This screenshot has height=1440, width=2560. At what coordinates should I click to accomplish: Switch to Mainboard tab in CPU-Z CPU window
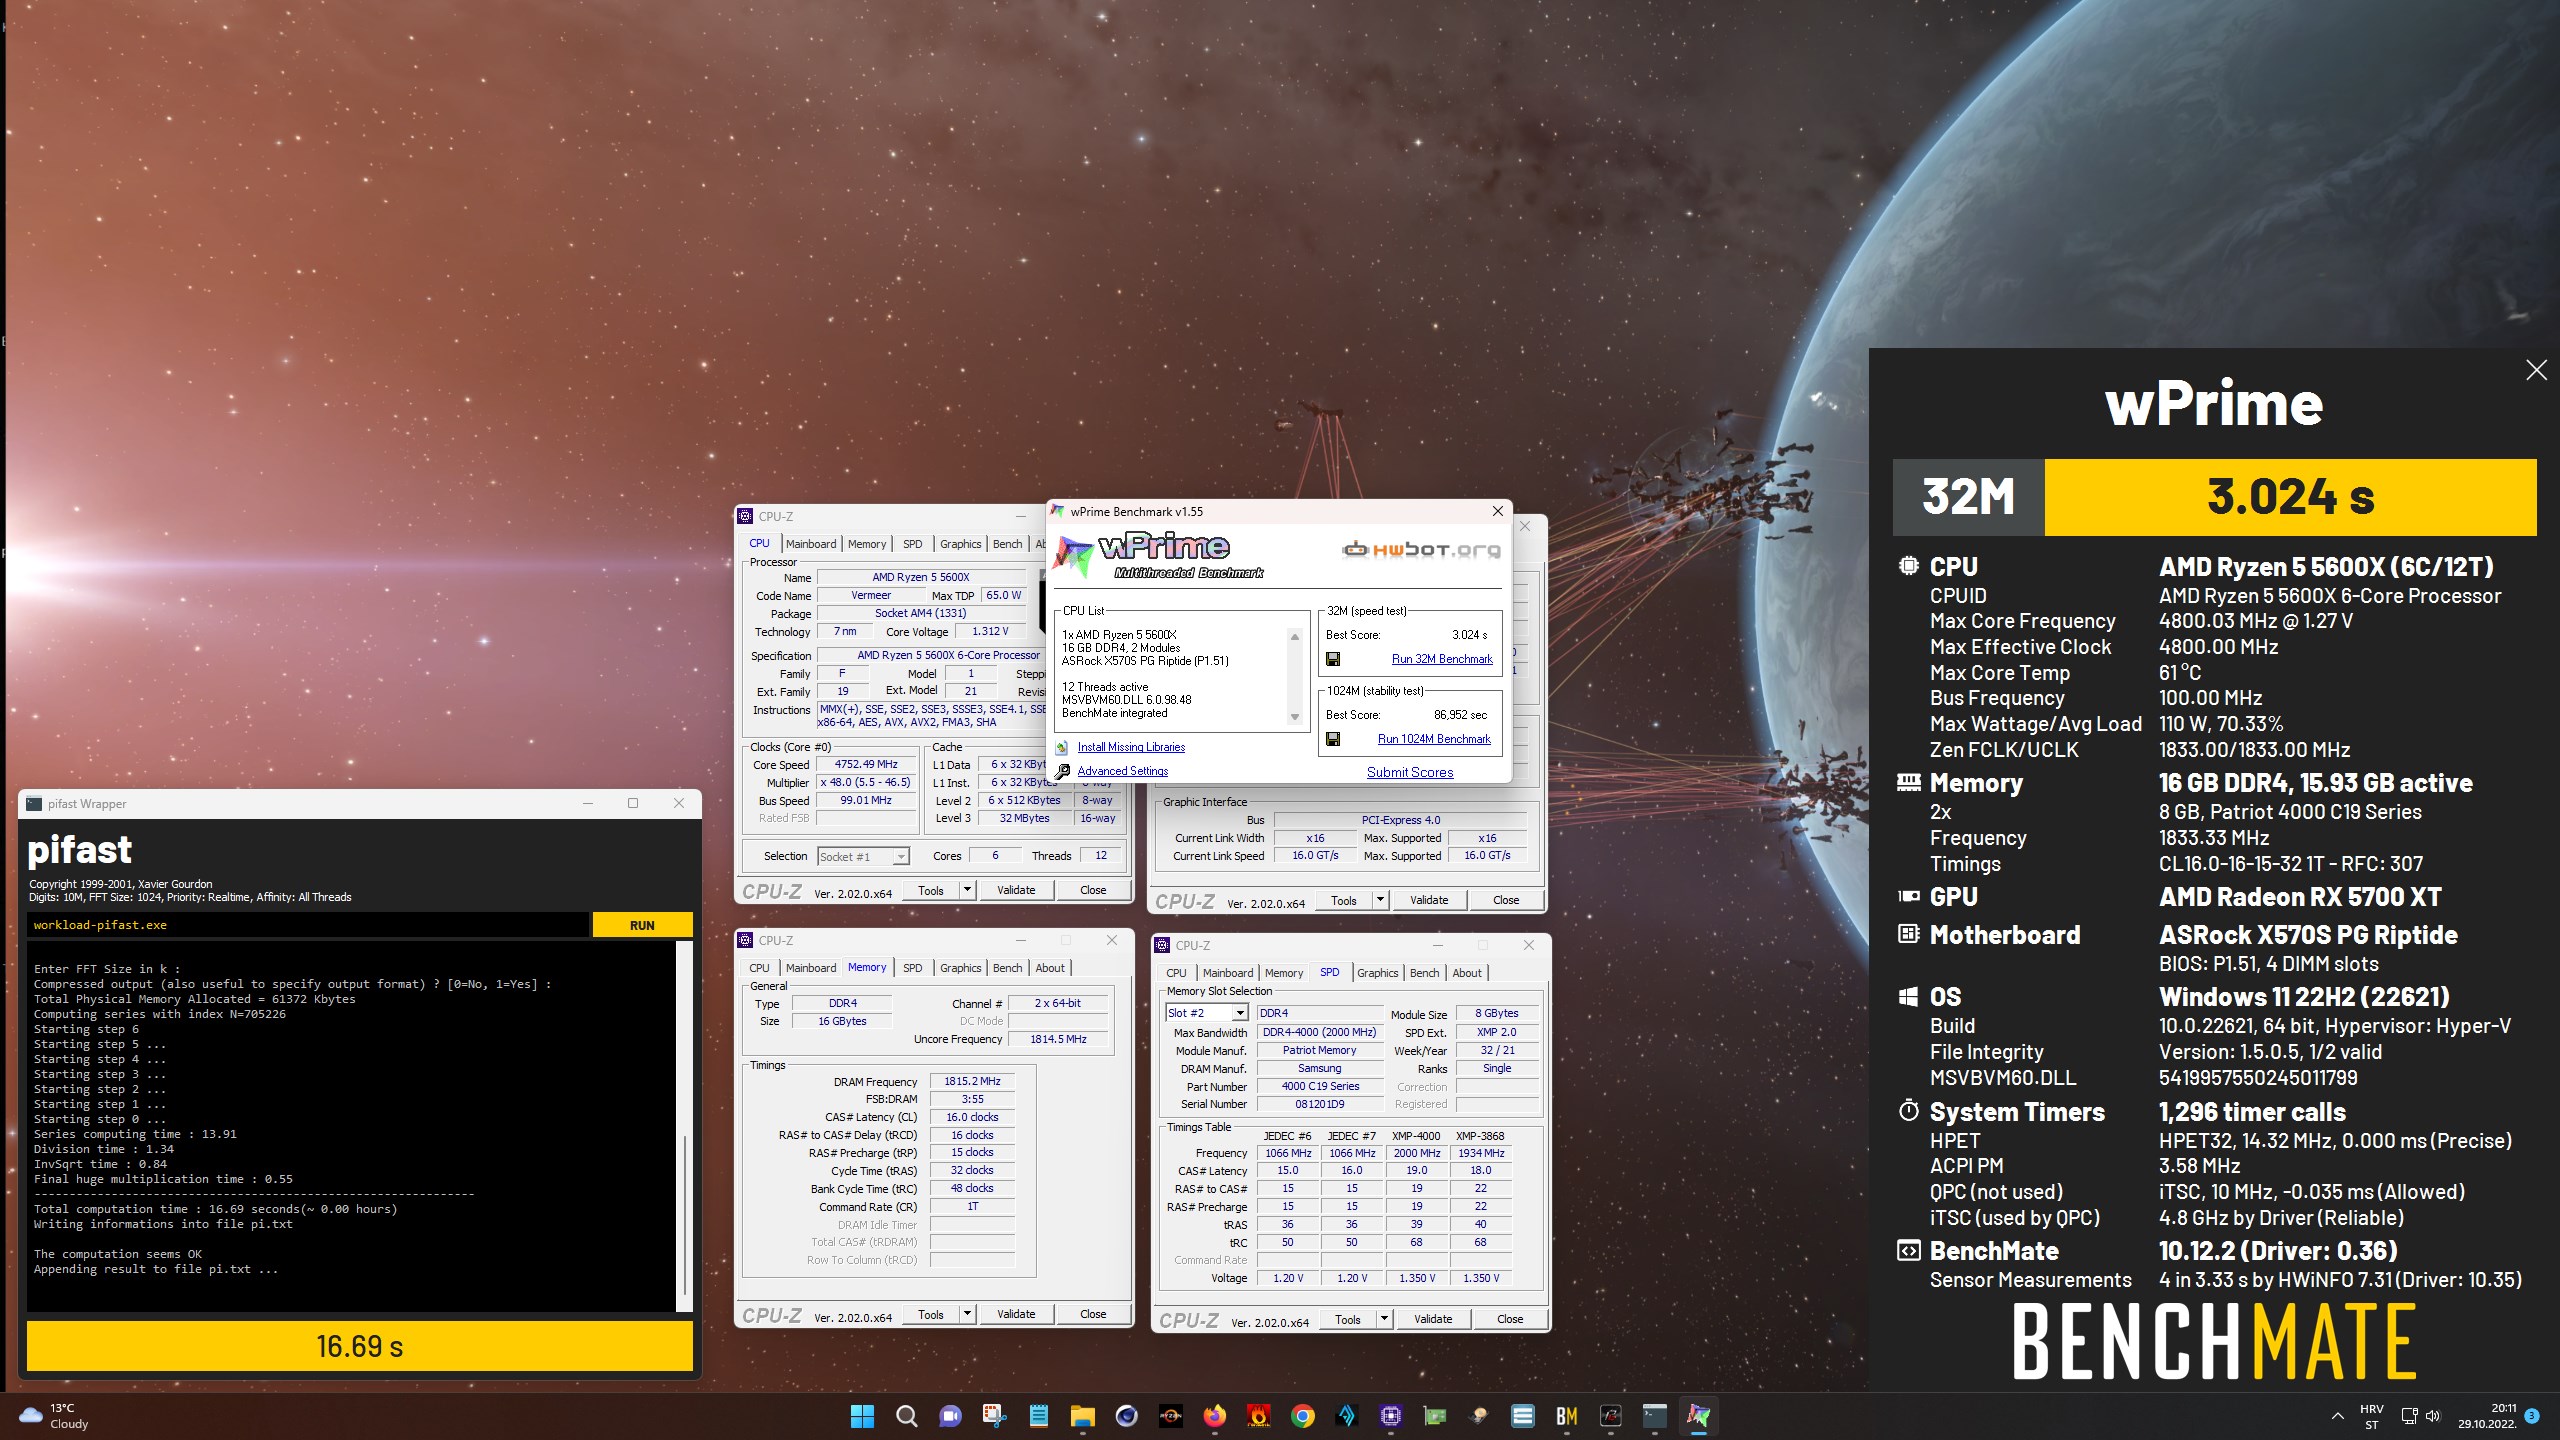click(x=810, y=544)
